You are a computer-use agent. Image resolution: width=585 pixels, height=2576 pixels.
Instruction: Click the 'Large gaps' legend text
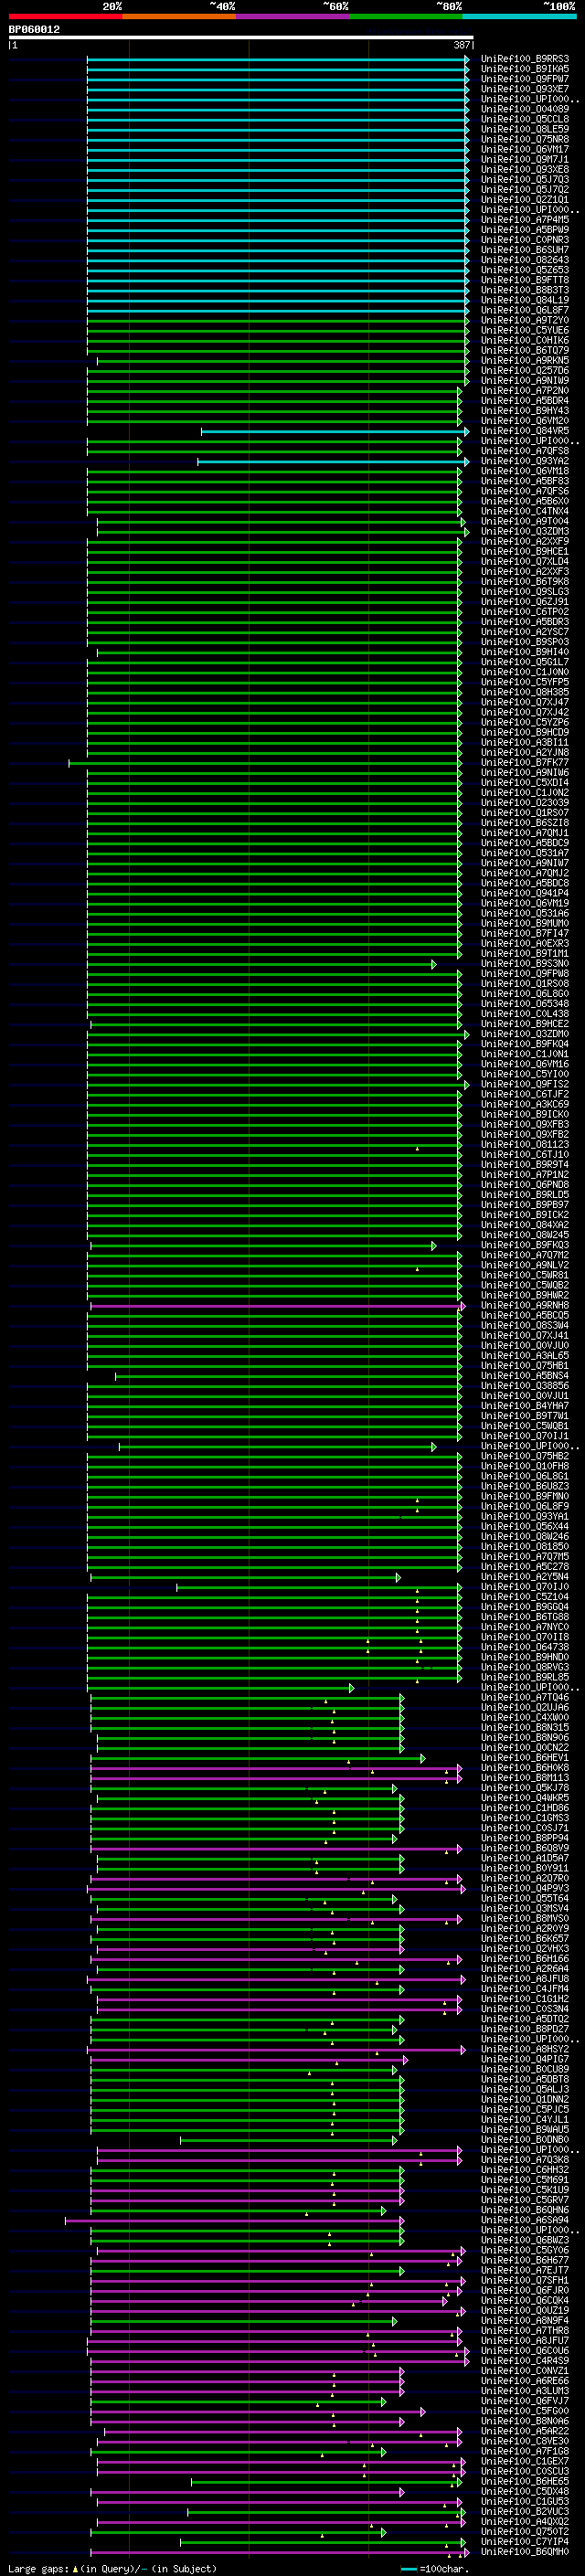coord(39,2569)
